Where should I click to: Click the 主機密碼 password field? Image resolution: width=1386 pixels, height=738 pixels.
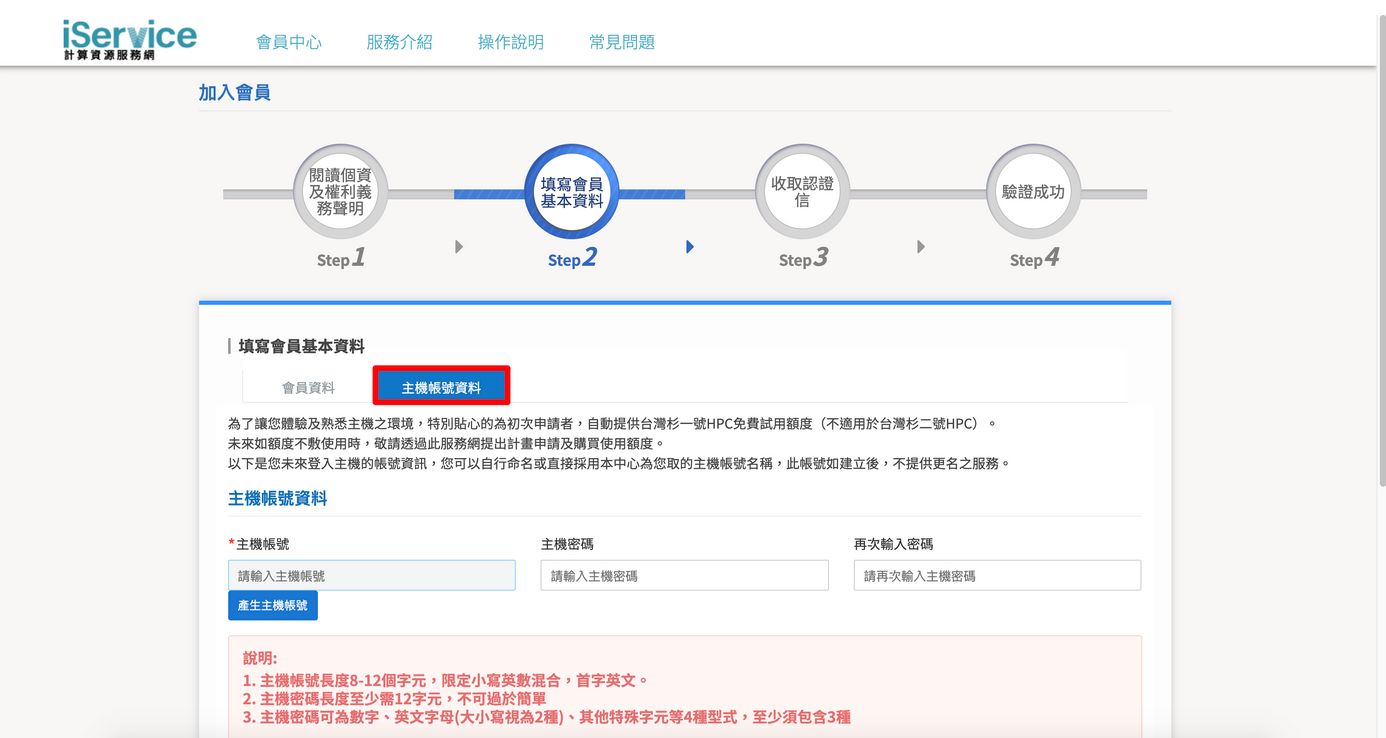pos(684,575)
